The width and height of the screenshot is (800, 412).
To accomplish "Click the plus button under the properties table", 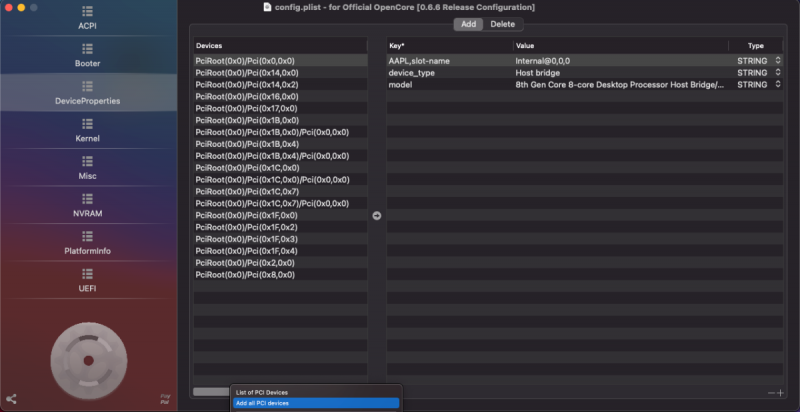I will coord(780,393).
